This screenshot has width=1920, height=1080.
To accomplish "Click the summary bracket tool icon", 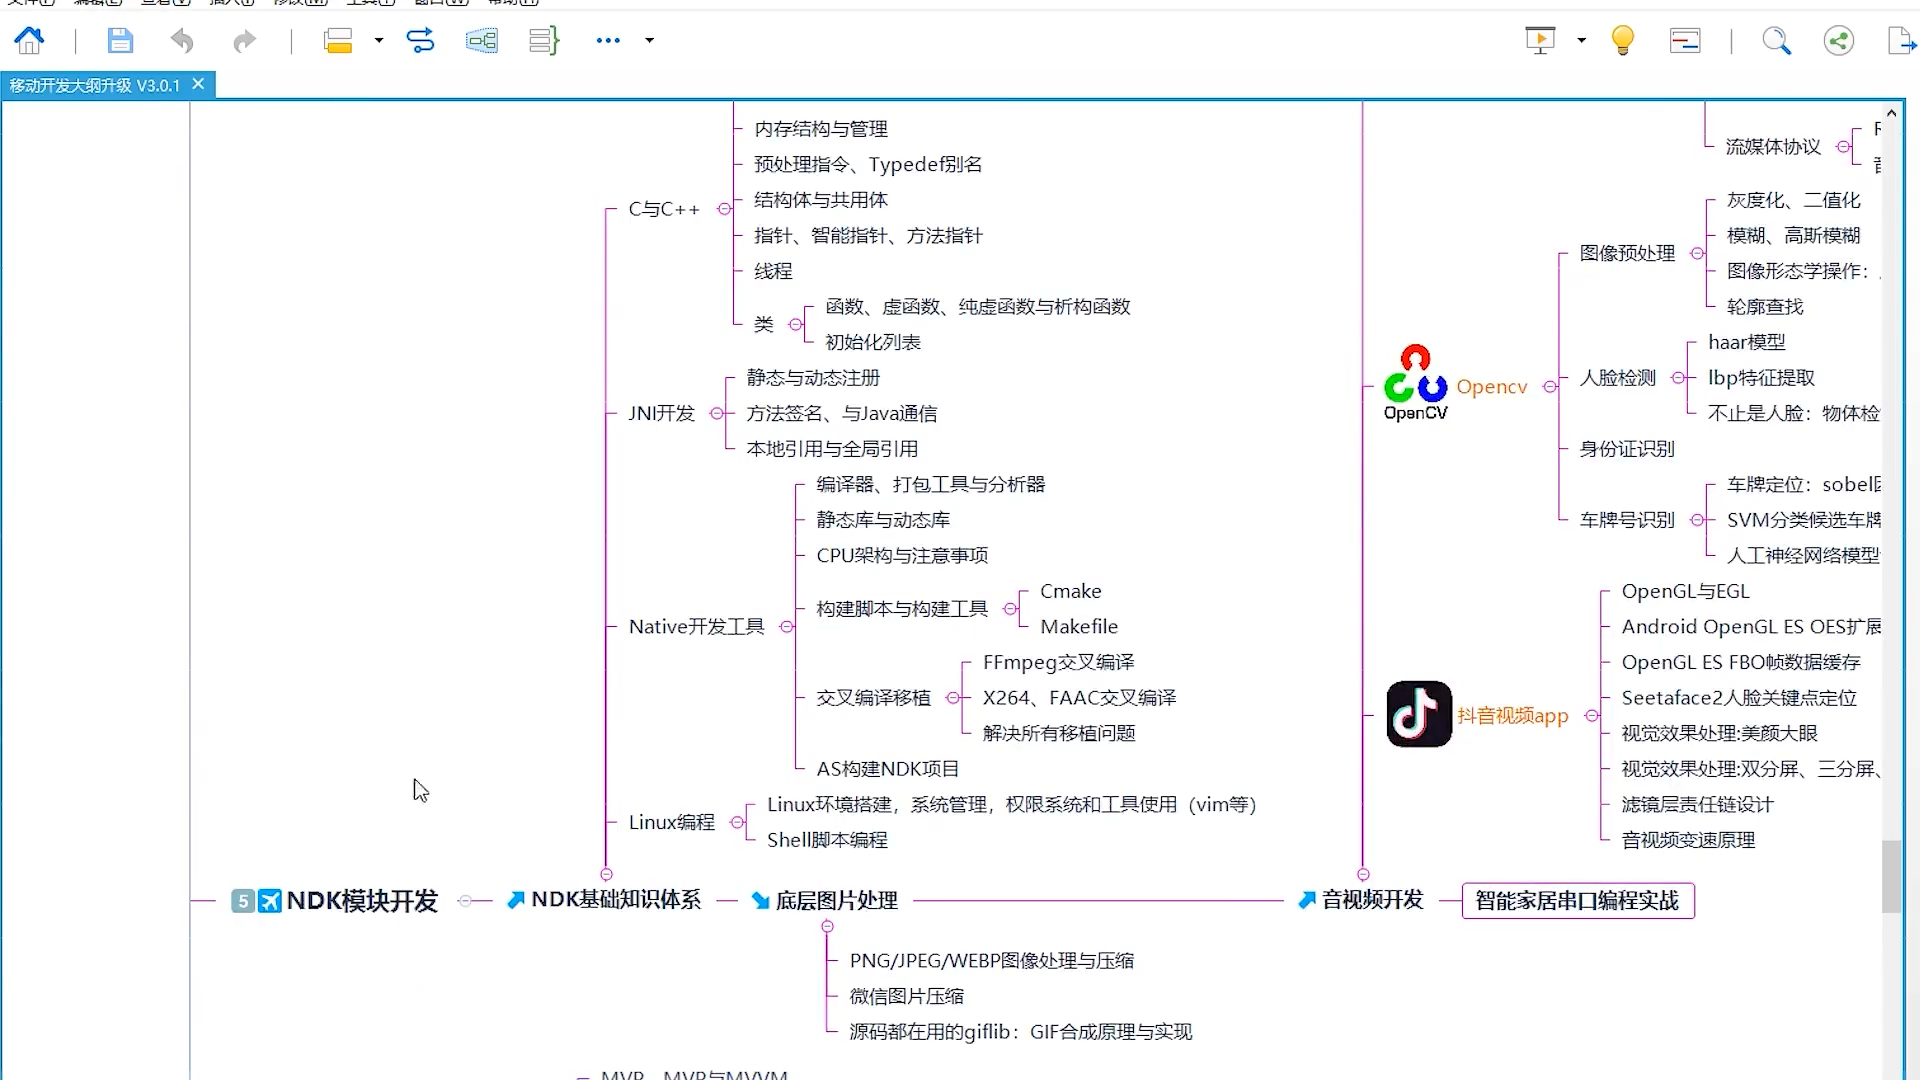I will pyautogui.click(x=543, y=41).
